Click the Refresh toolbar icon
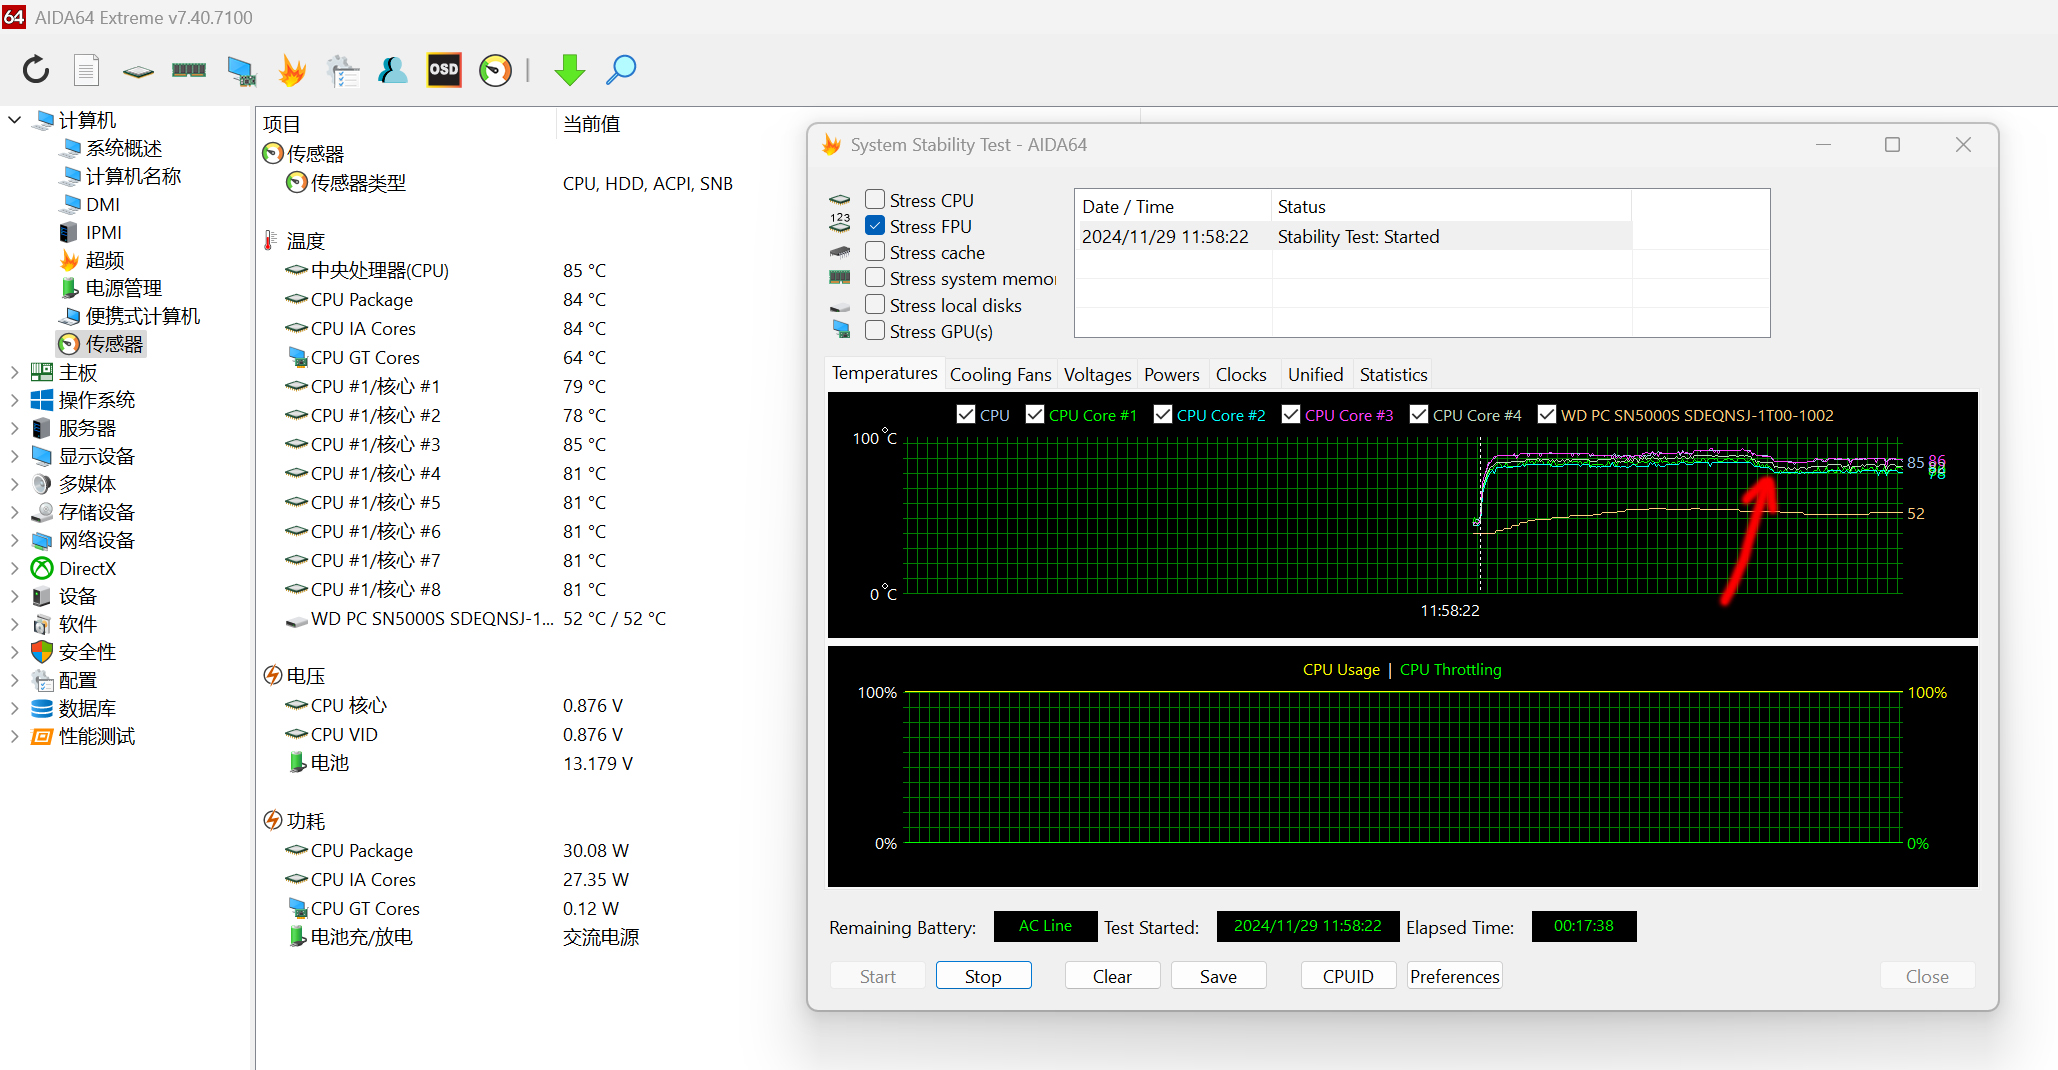This screenshot has width=2058, height=1070. [36, 70]
